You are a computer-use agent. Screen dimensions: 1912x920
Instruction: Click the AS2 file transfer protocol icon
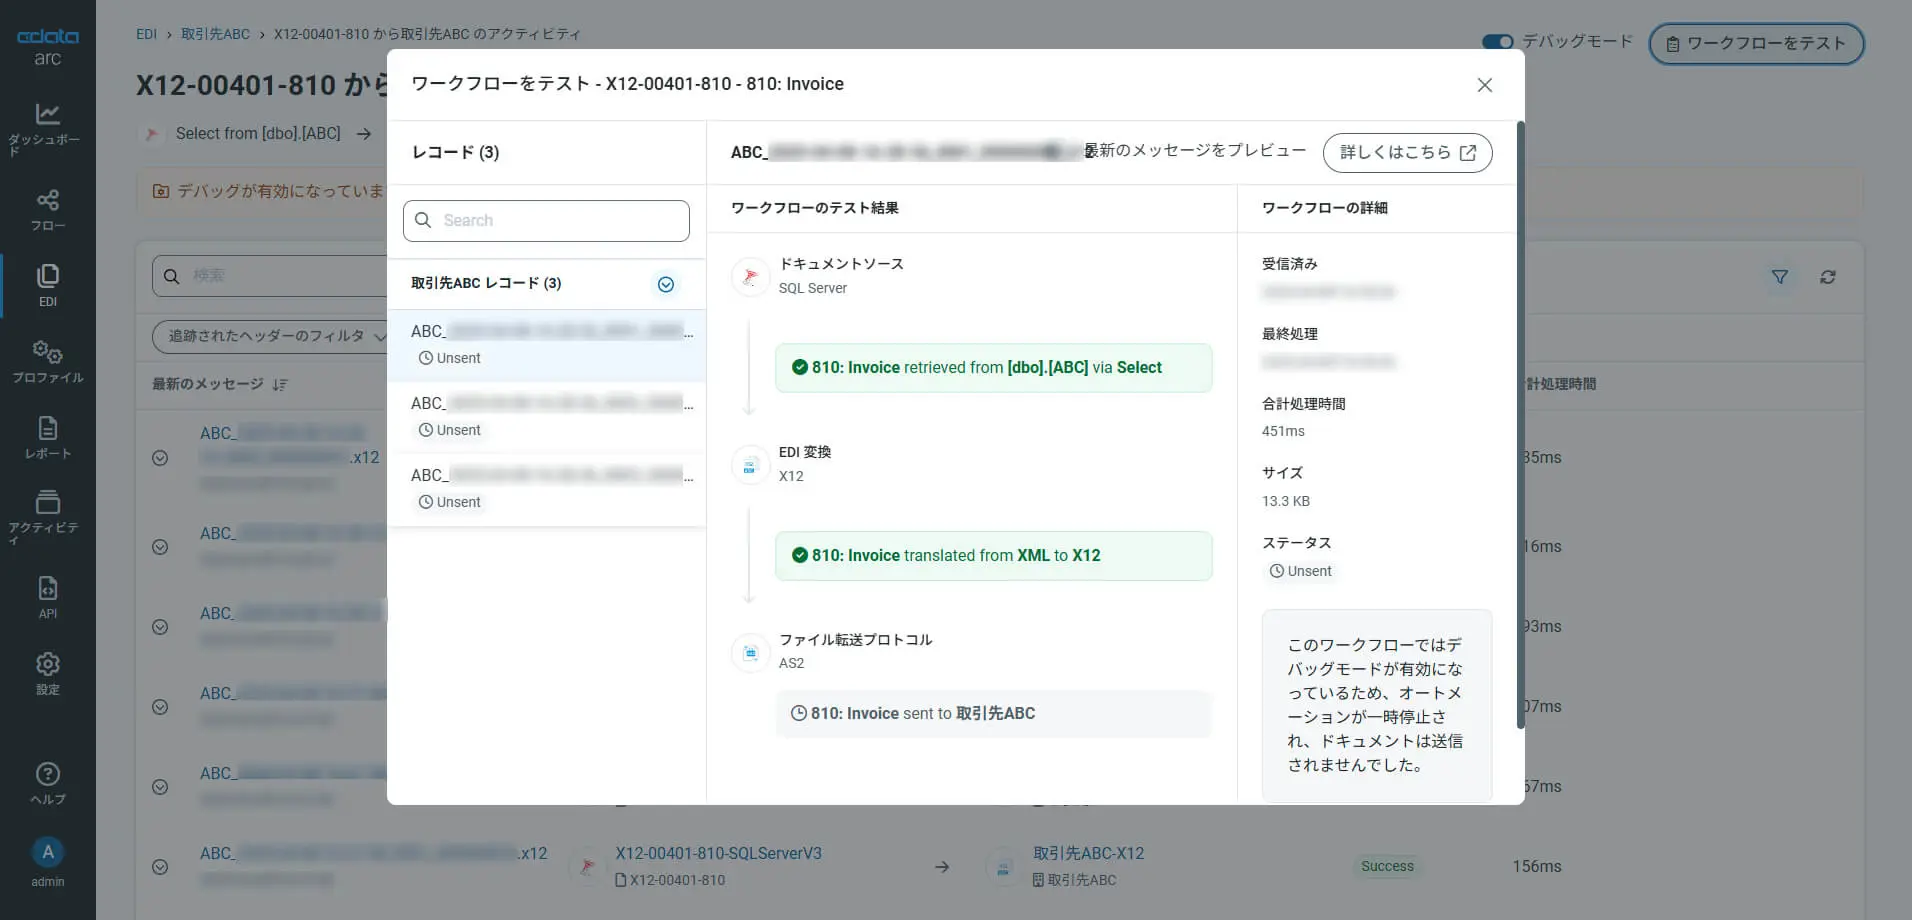750,652
